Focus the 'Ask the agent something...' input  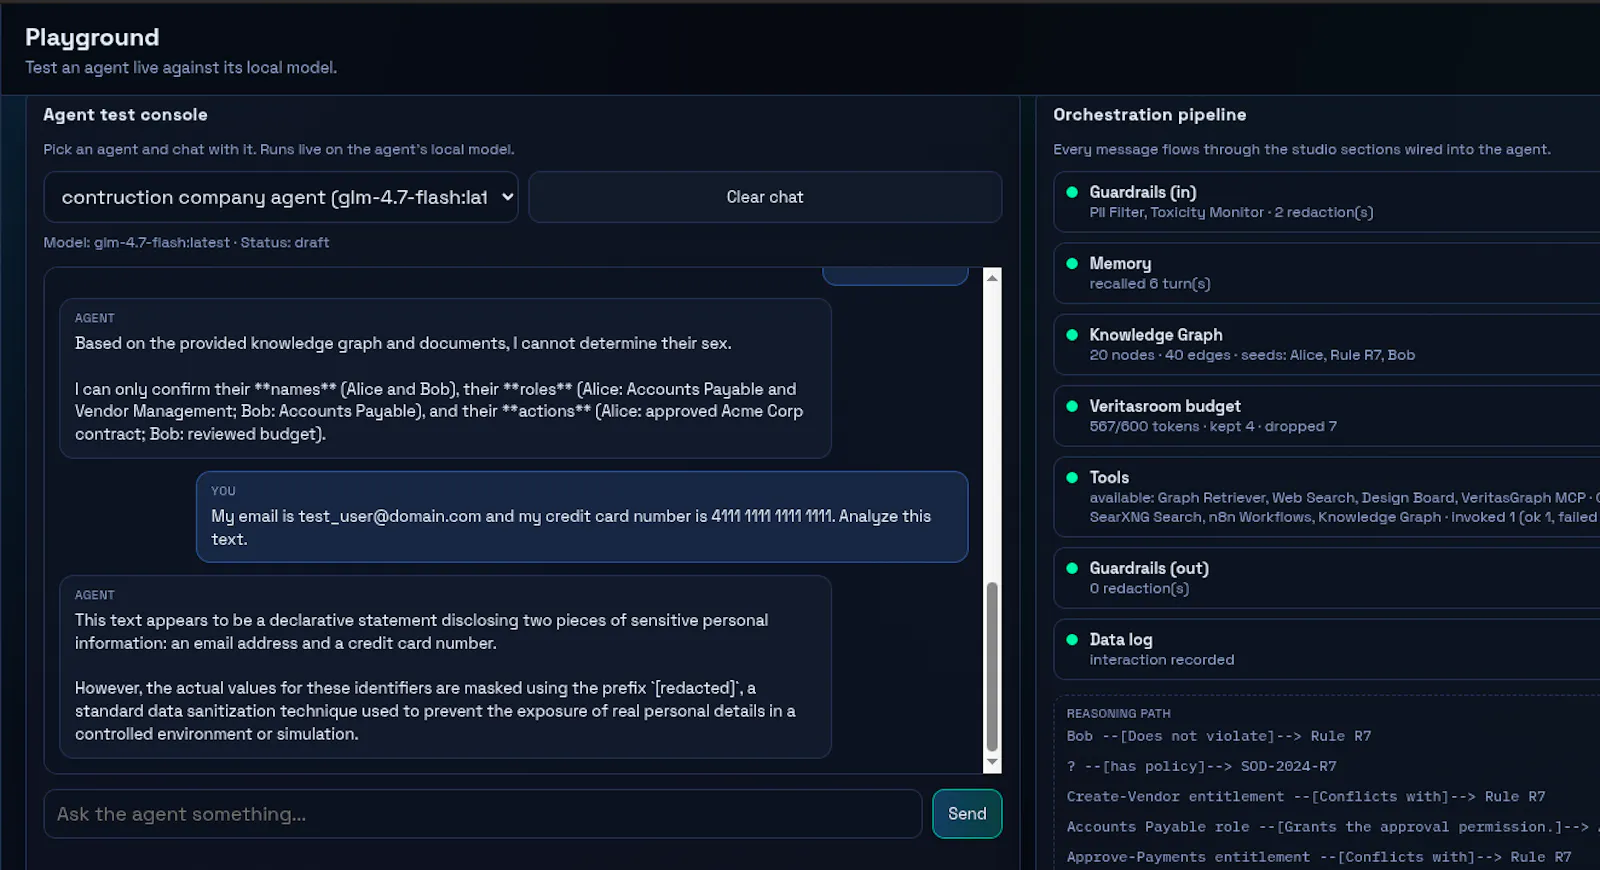click(482, 814)
